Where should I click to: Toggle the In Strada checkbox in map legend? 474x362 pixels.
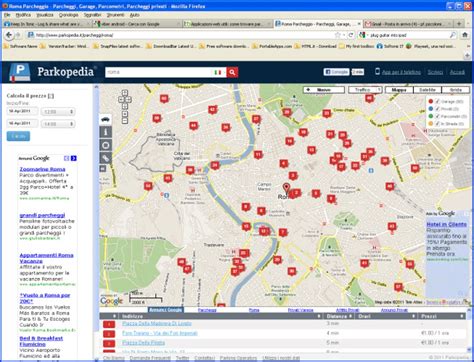tap(437, 123)
